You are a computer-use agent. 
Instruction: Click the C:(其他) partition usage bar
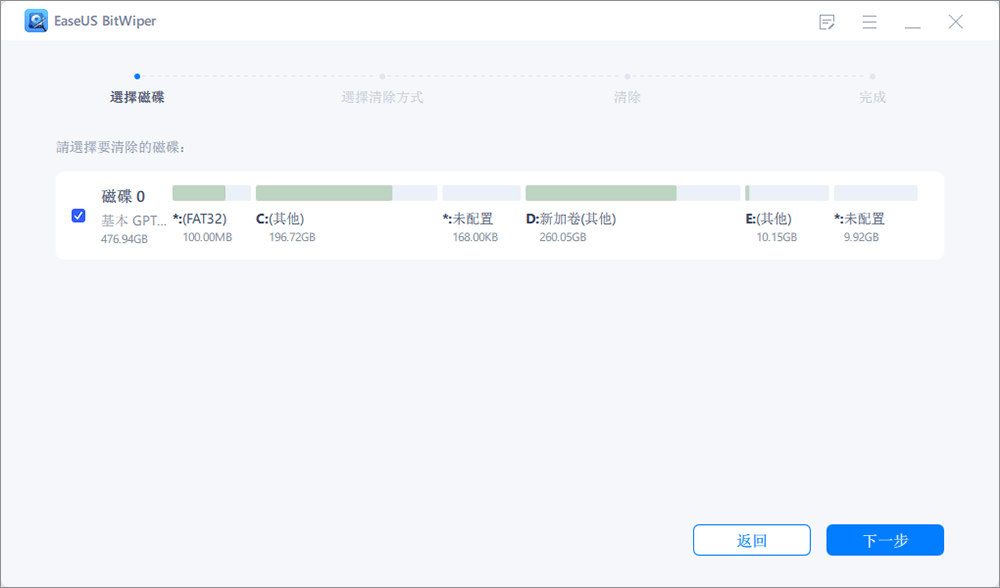pyautogui.click(x=346, y=193)
